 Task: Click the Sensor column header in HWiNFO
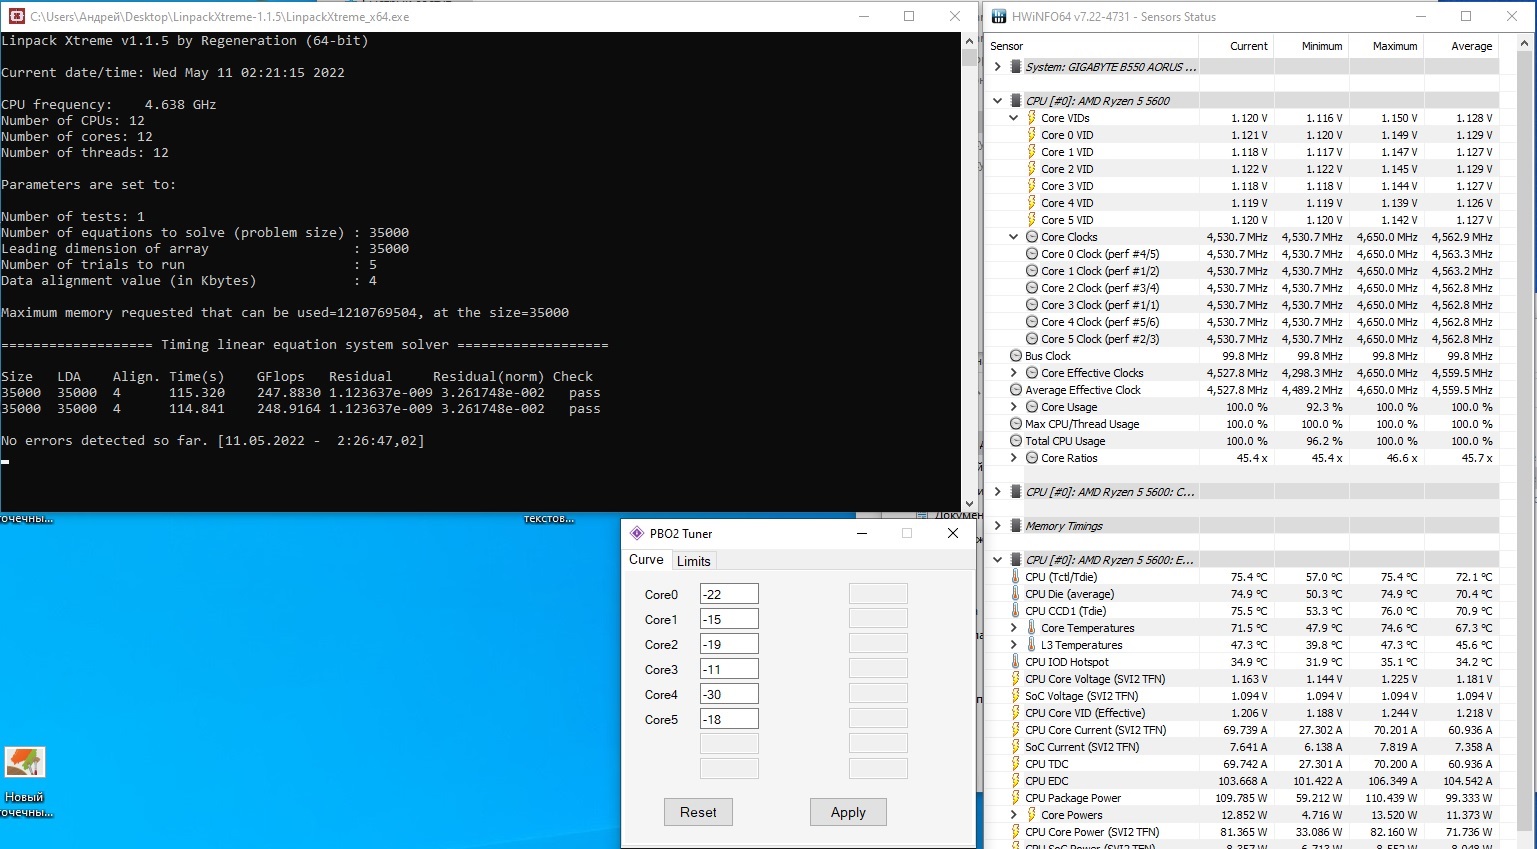(x=1091, y=46)
